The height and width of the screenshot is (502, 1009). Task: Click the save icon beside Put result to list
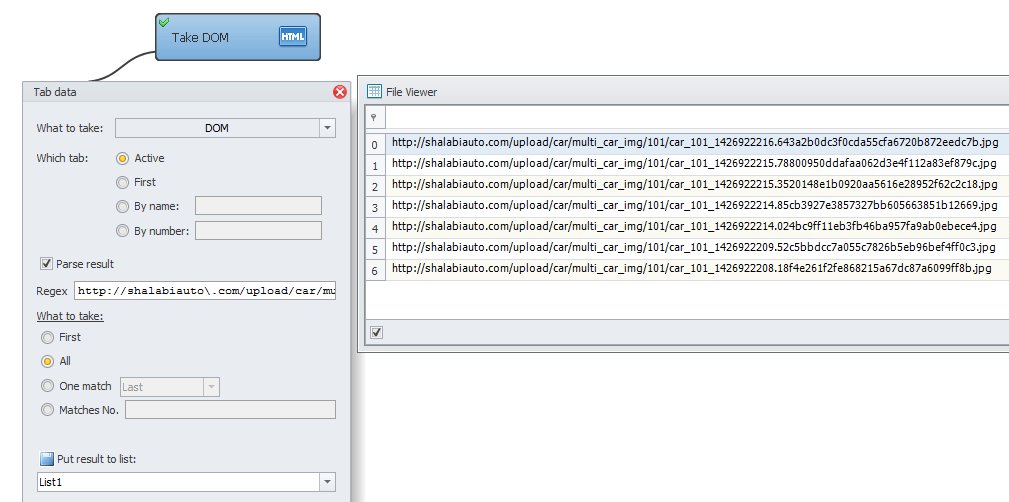pos(46,459)
